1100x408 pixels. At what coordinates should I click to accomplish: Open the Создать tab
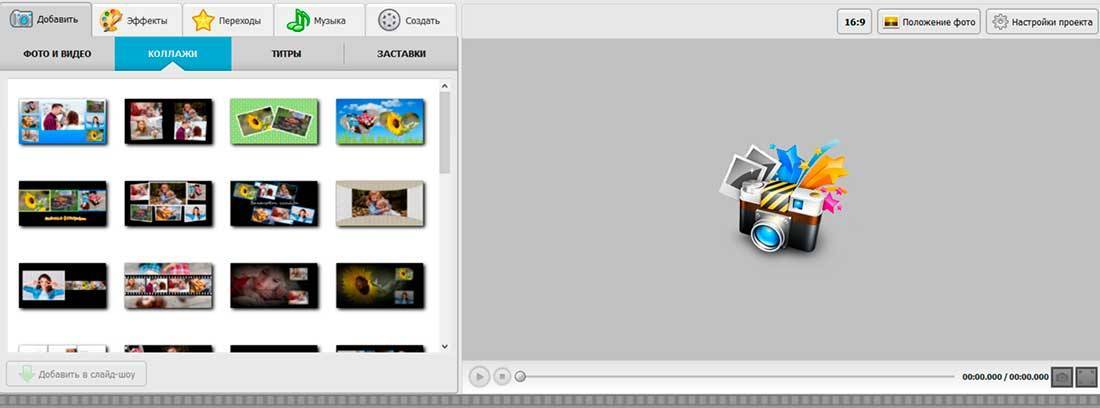411,20
